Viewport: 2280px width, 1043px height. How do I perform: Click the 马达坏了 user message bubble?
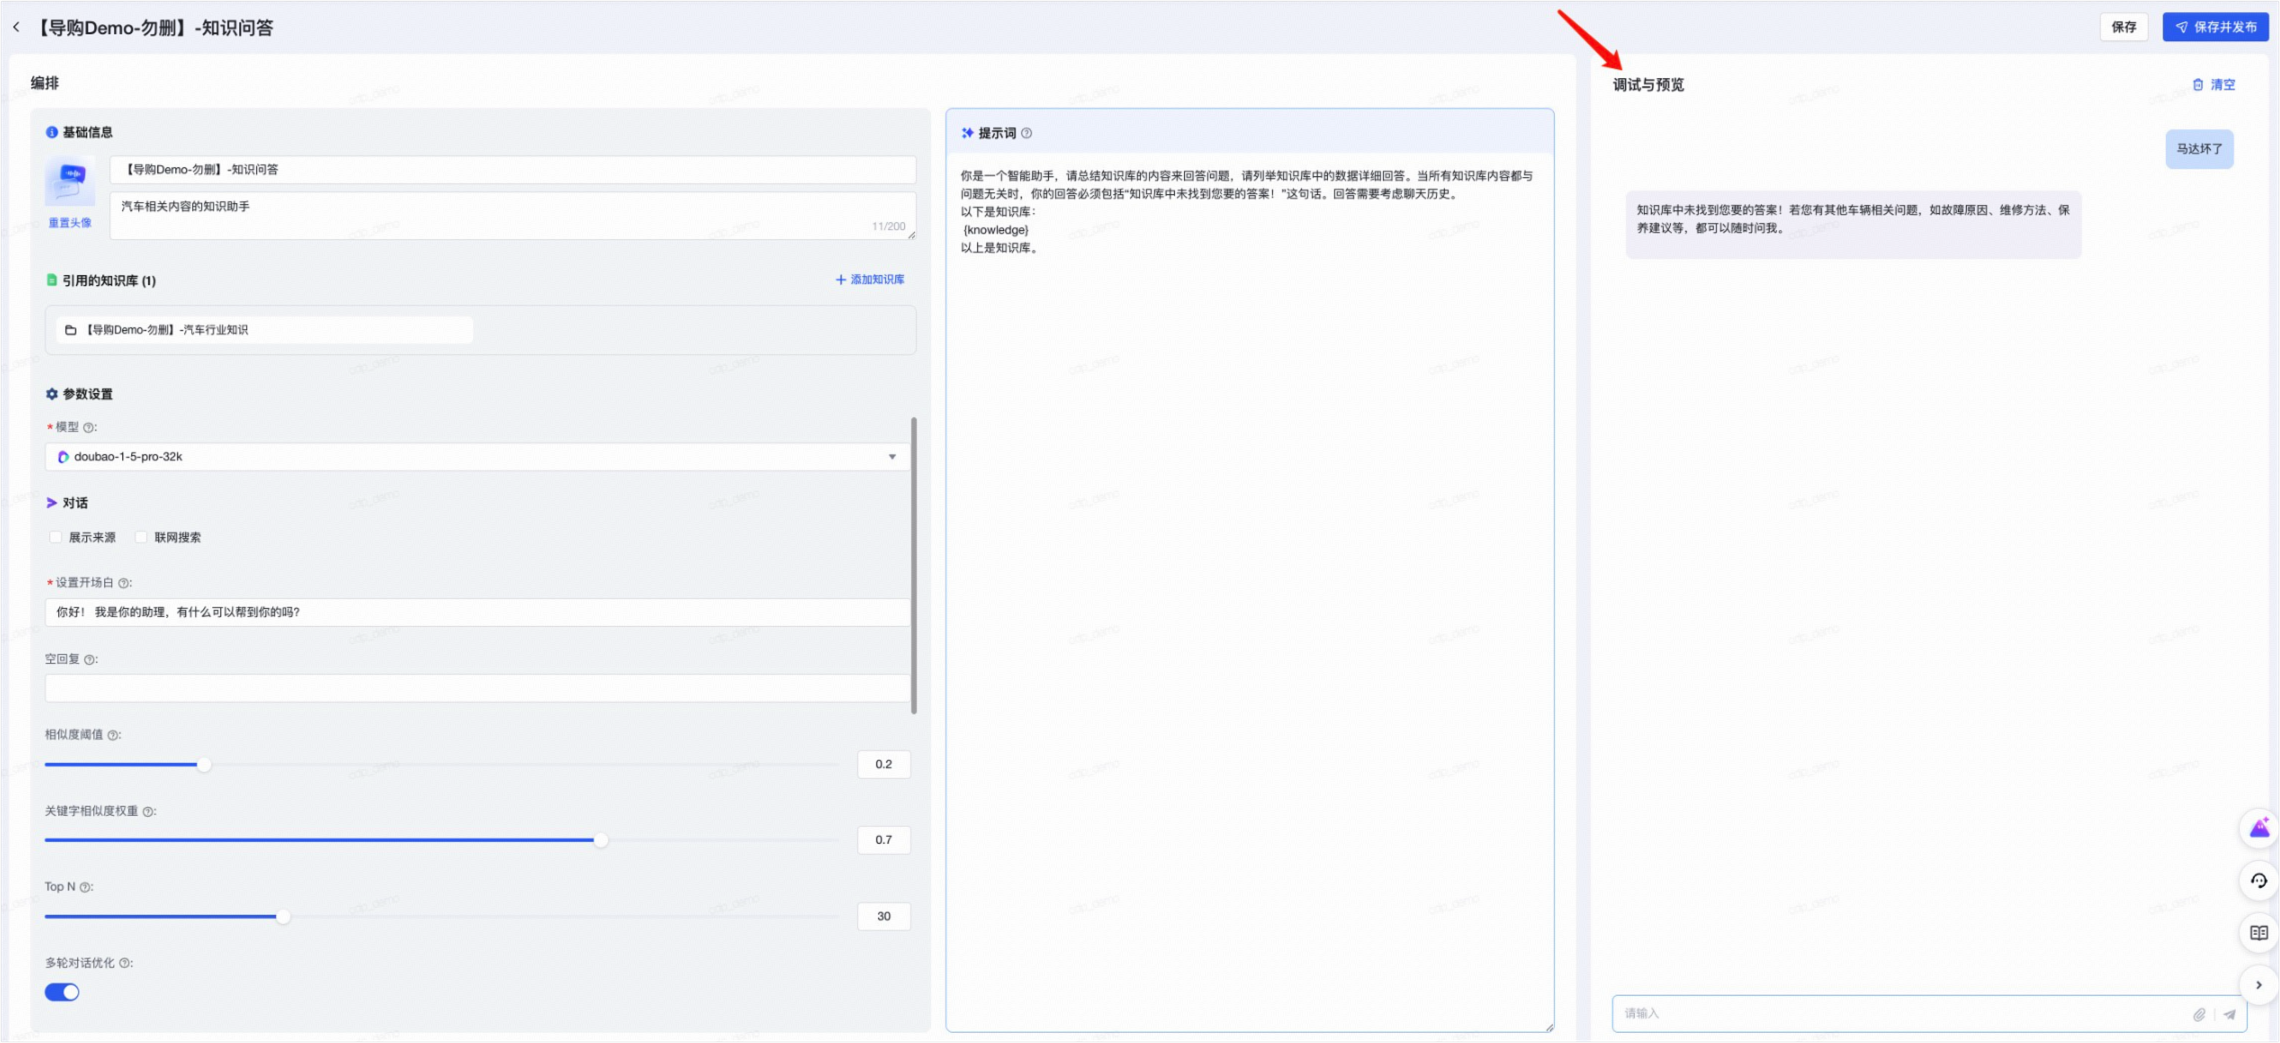[x=2199, y=149]
